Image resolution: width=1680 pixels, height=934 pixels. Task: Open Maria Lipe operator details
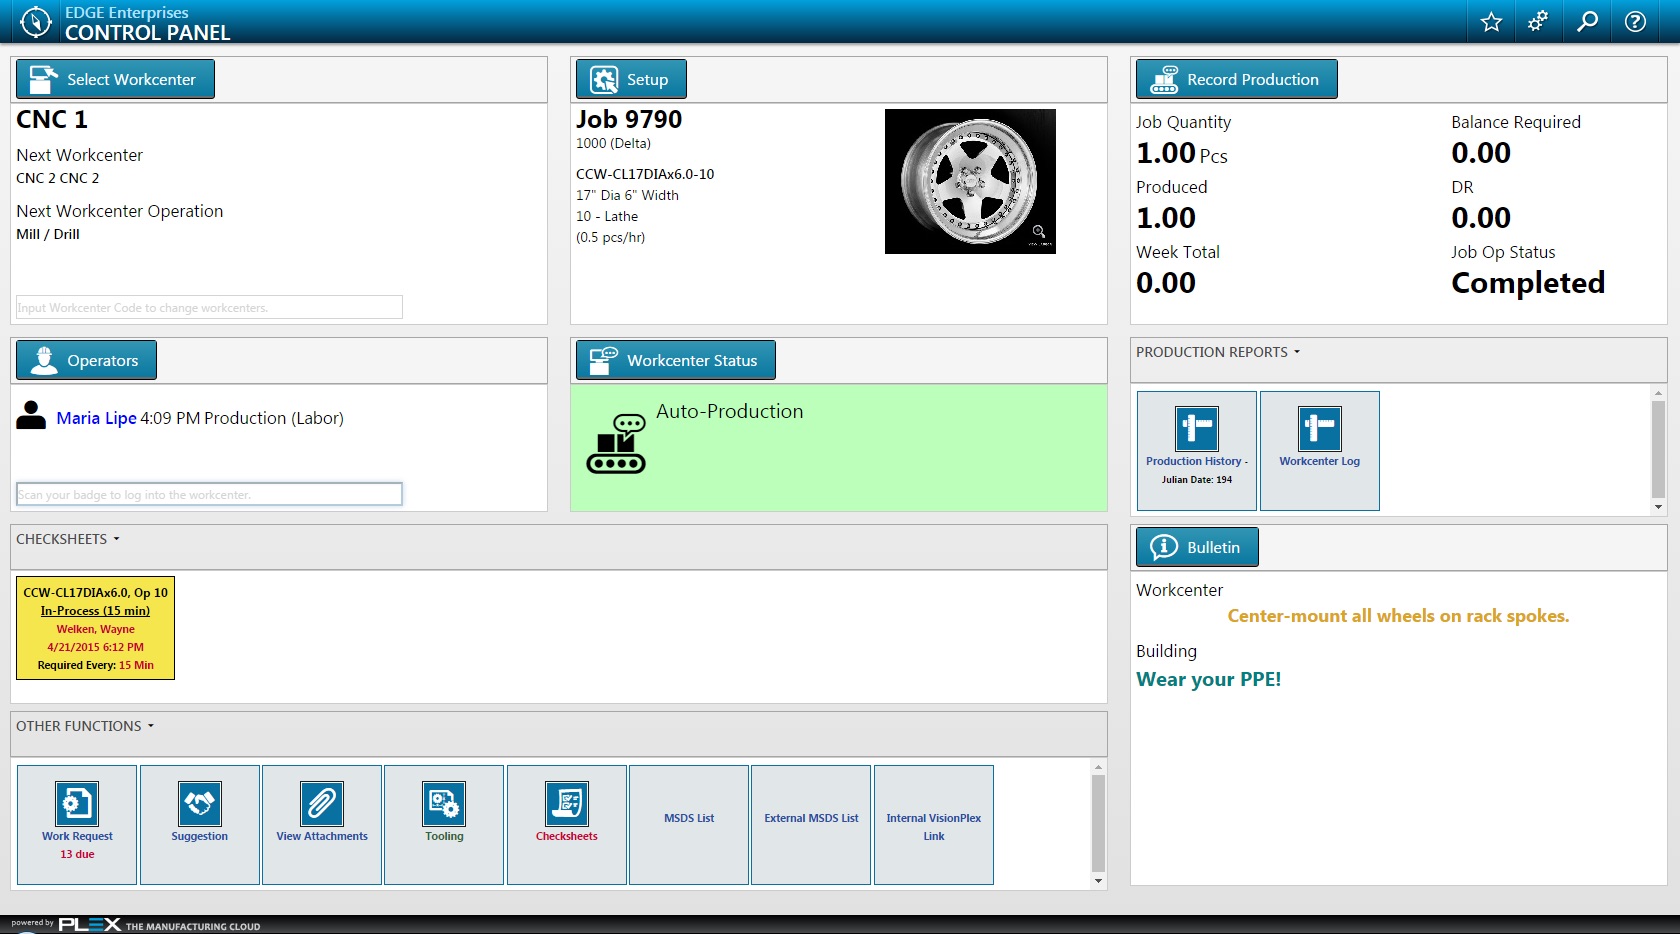click(96, 418)
